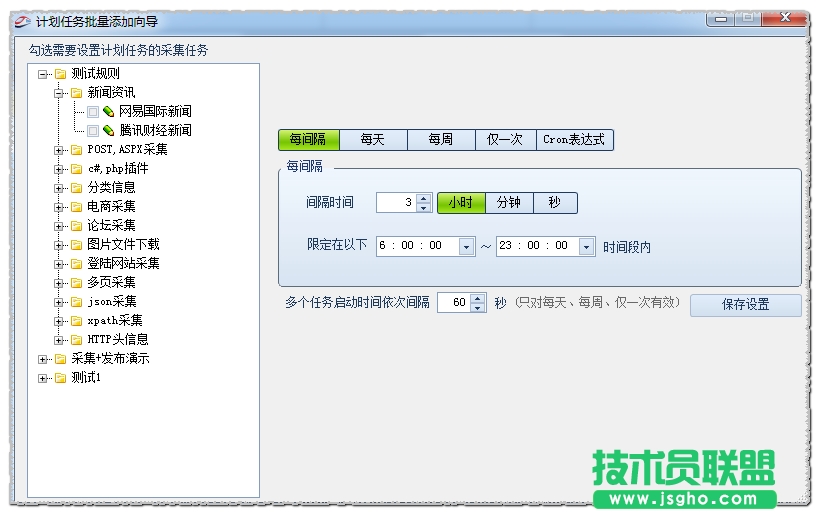Viewport: 820px width, 515px height.
Task: Select the 登陆网站采集 tree label
Action: [123, 264]
